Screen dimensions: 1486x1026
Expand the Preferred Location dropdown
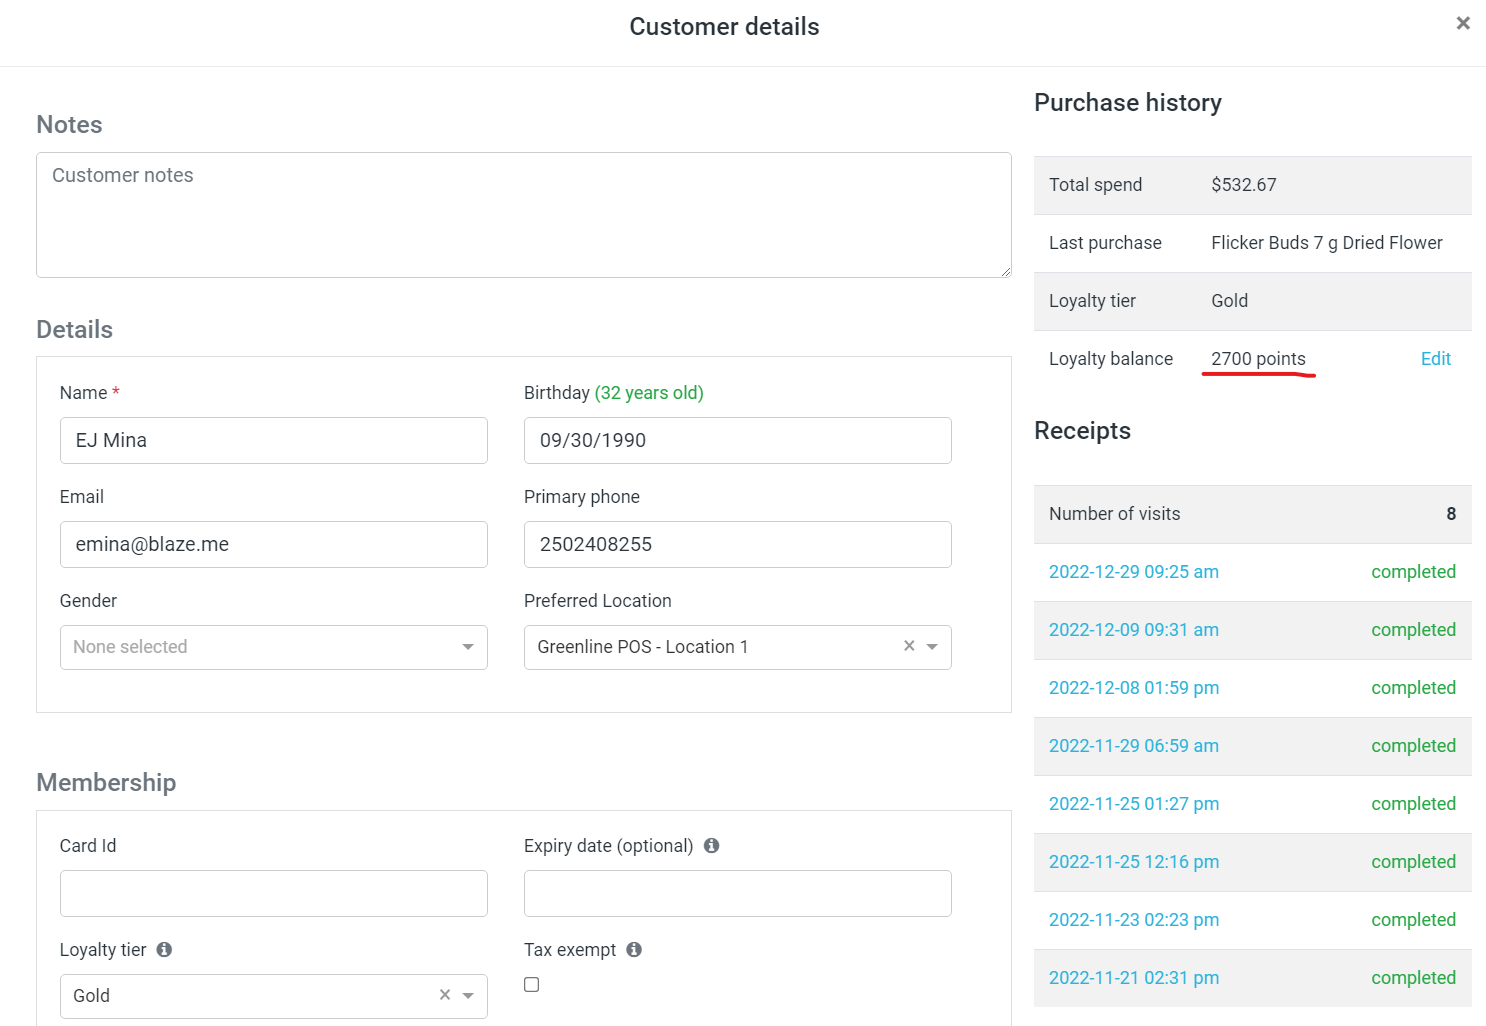[x=932, y=647]
